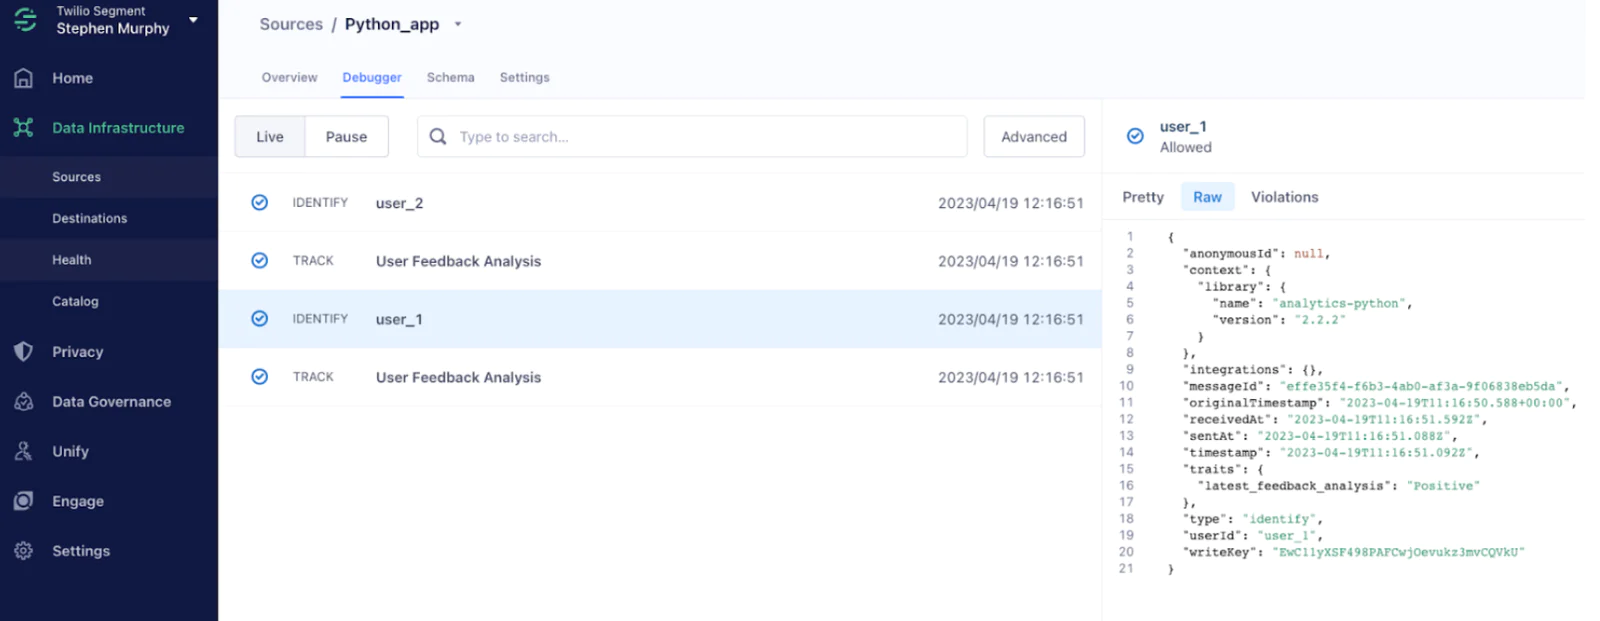
Task: Switch to the Schema tab
Action: [450, 77]
